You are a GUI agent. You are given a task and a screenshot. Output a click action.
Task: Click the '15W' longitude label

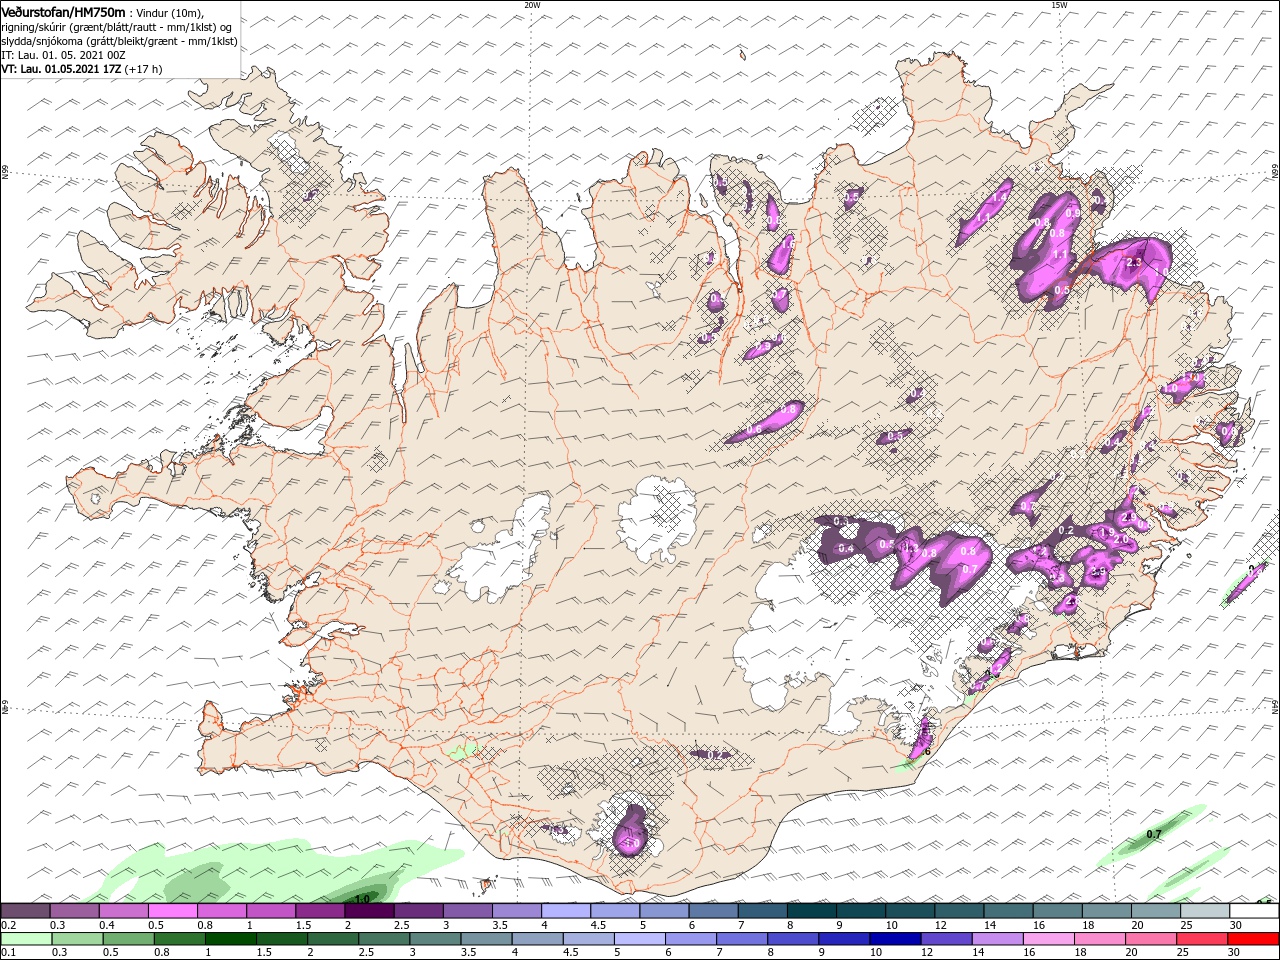1059,5
